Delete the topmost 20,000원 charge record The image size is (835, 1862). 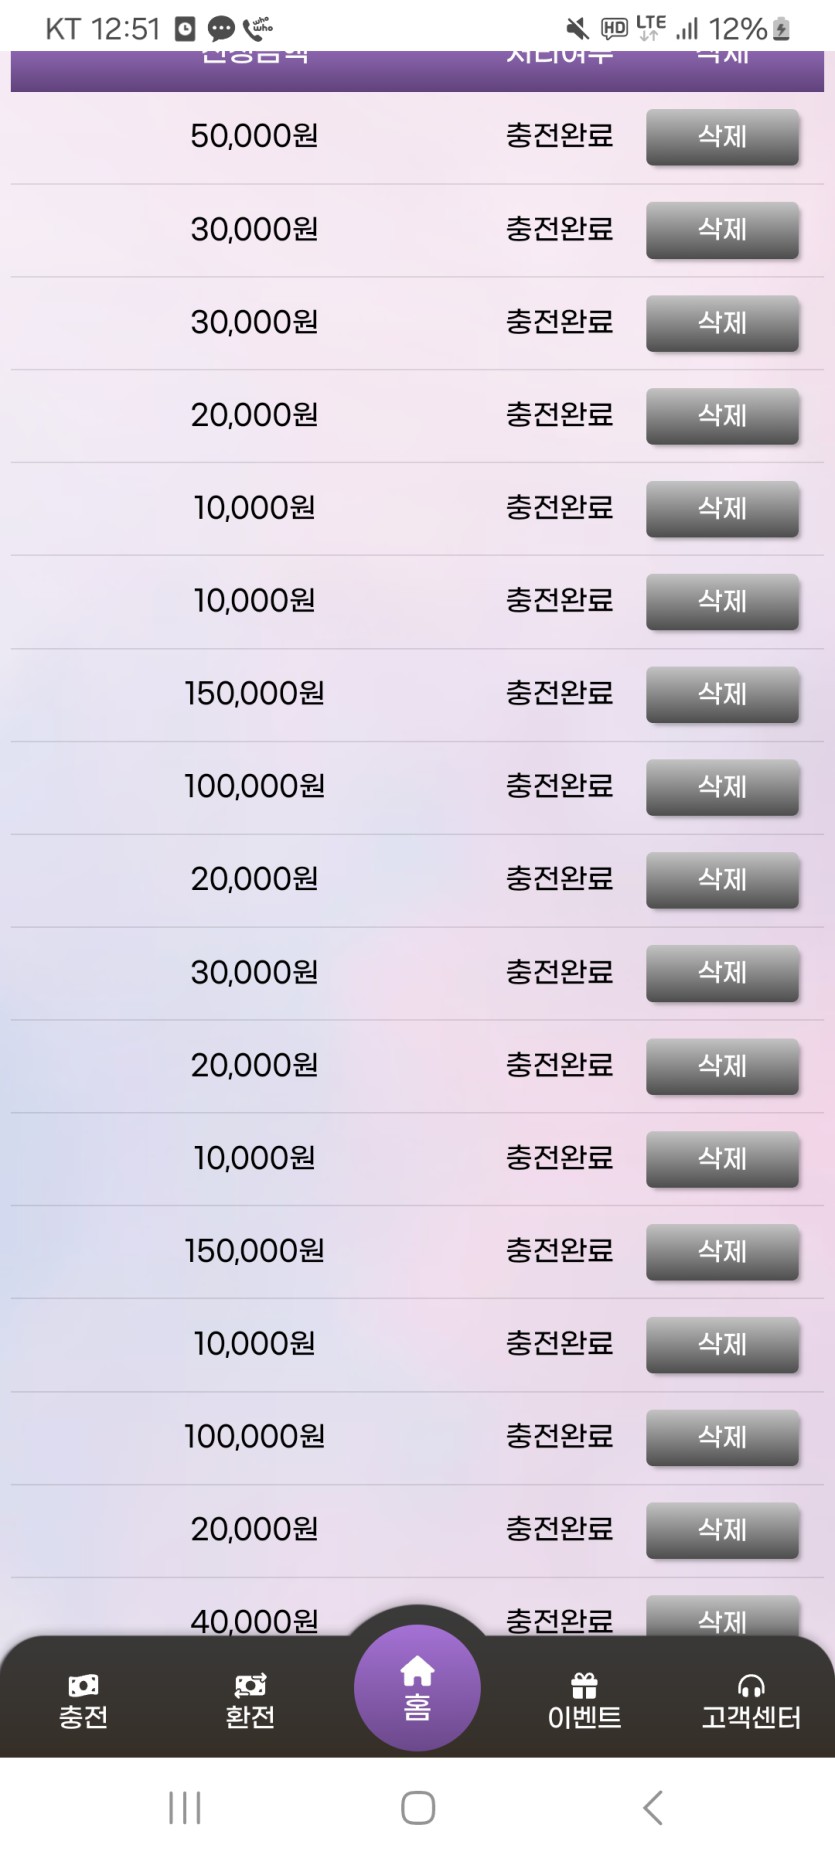[722, 416]
